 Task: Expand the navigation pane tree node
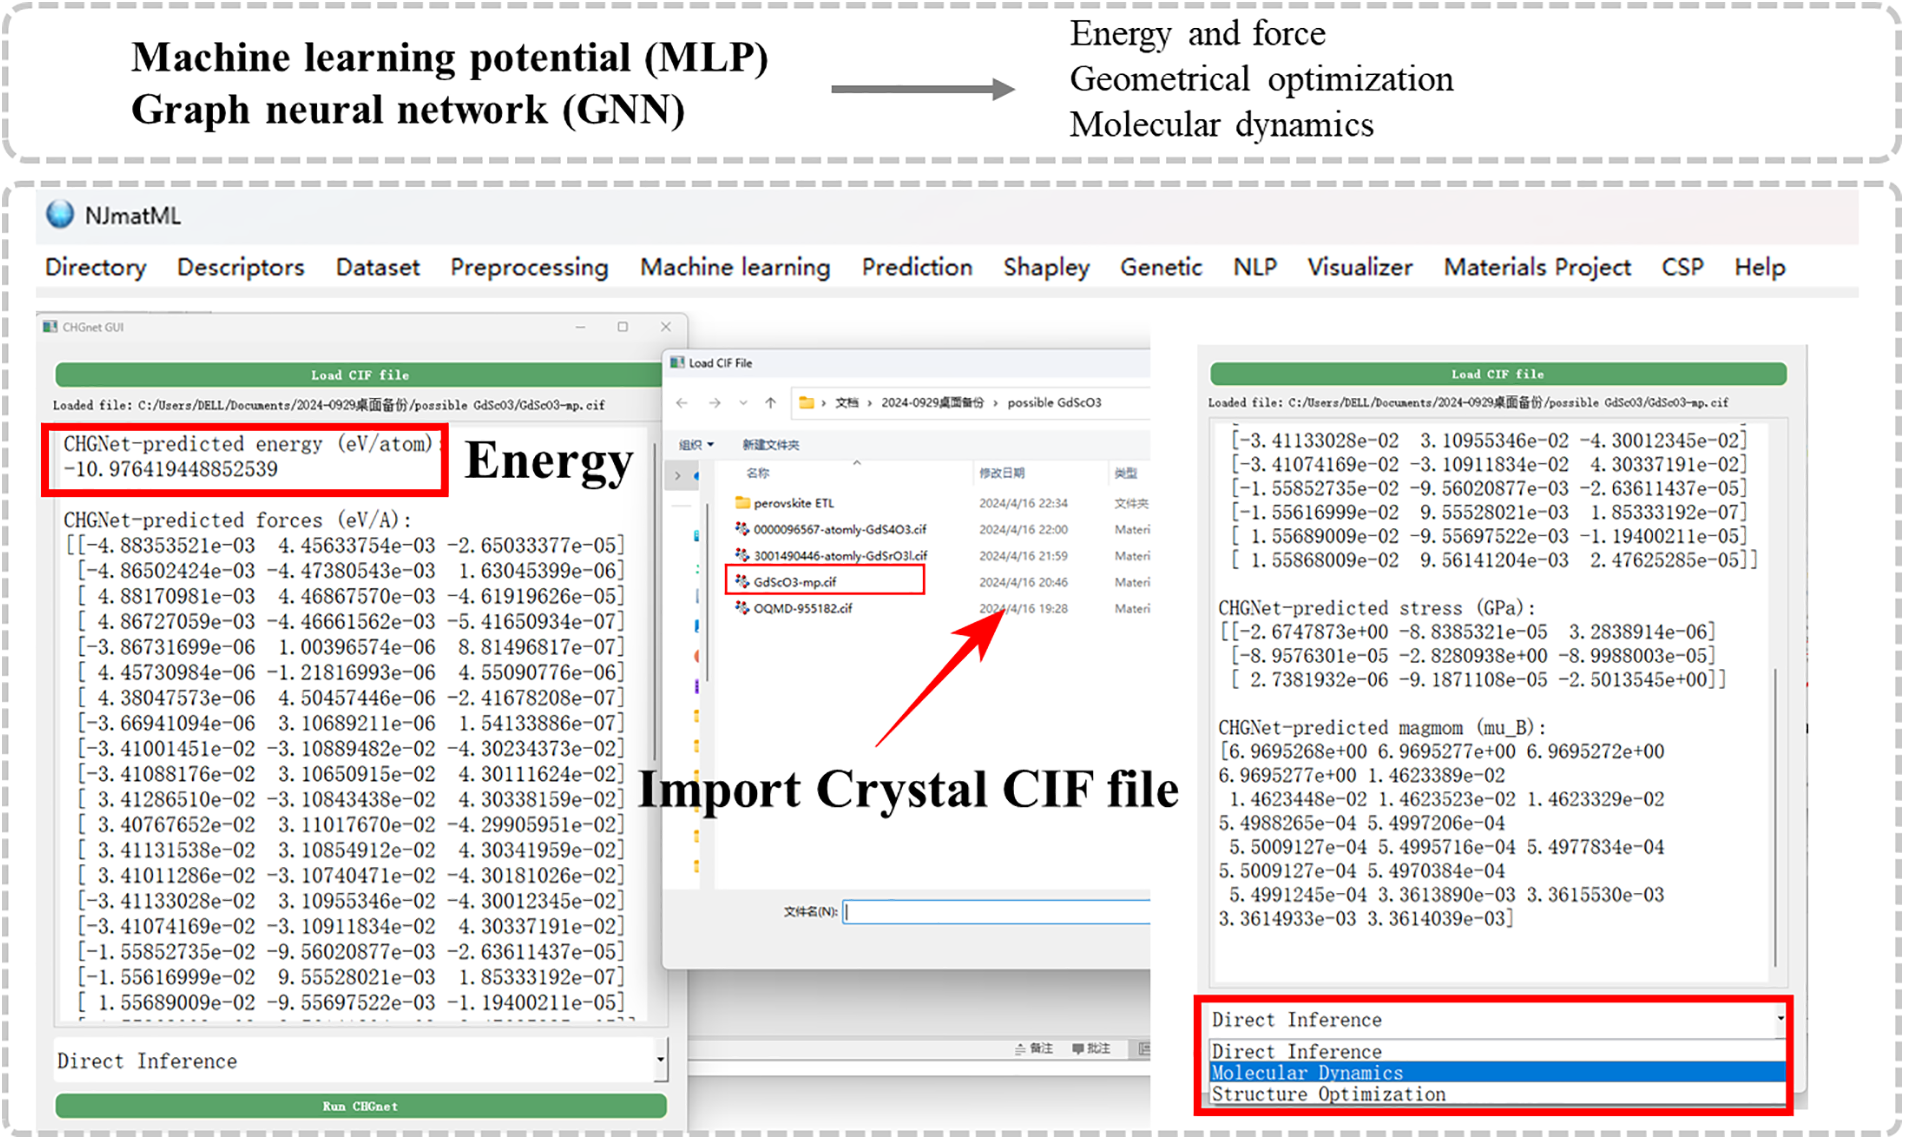click(677, 476)
